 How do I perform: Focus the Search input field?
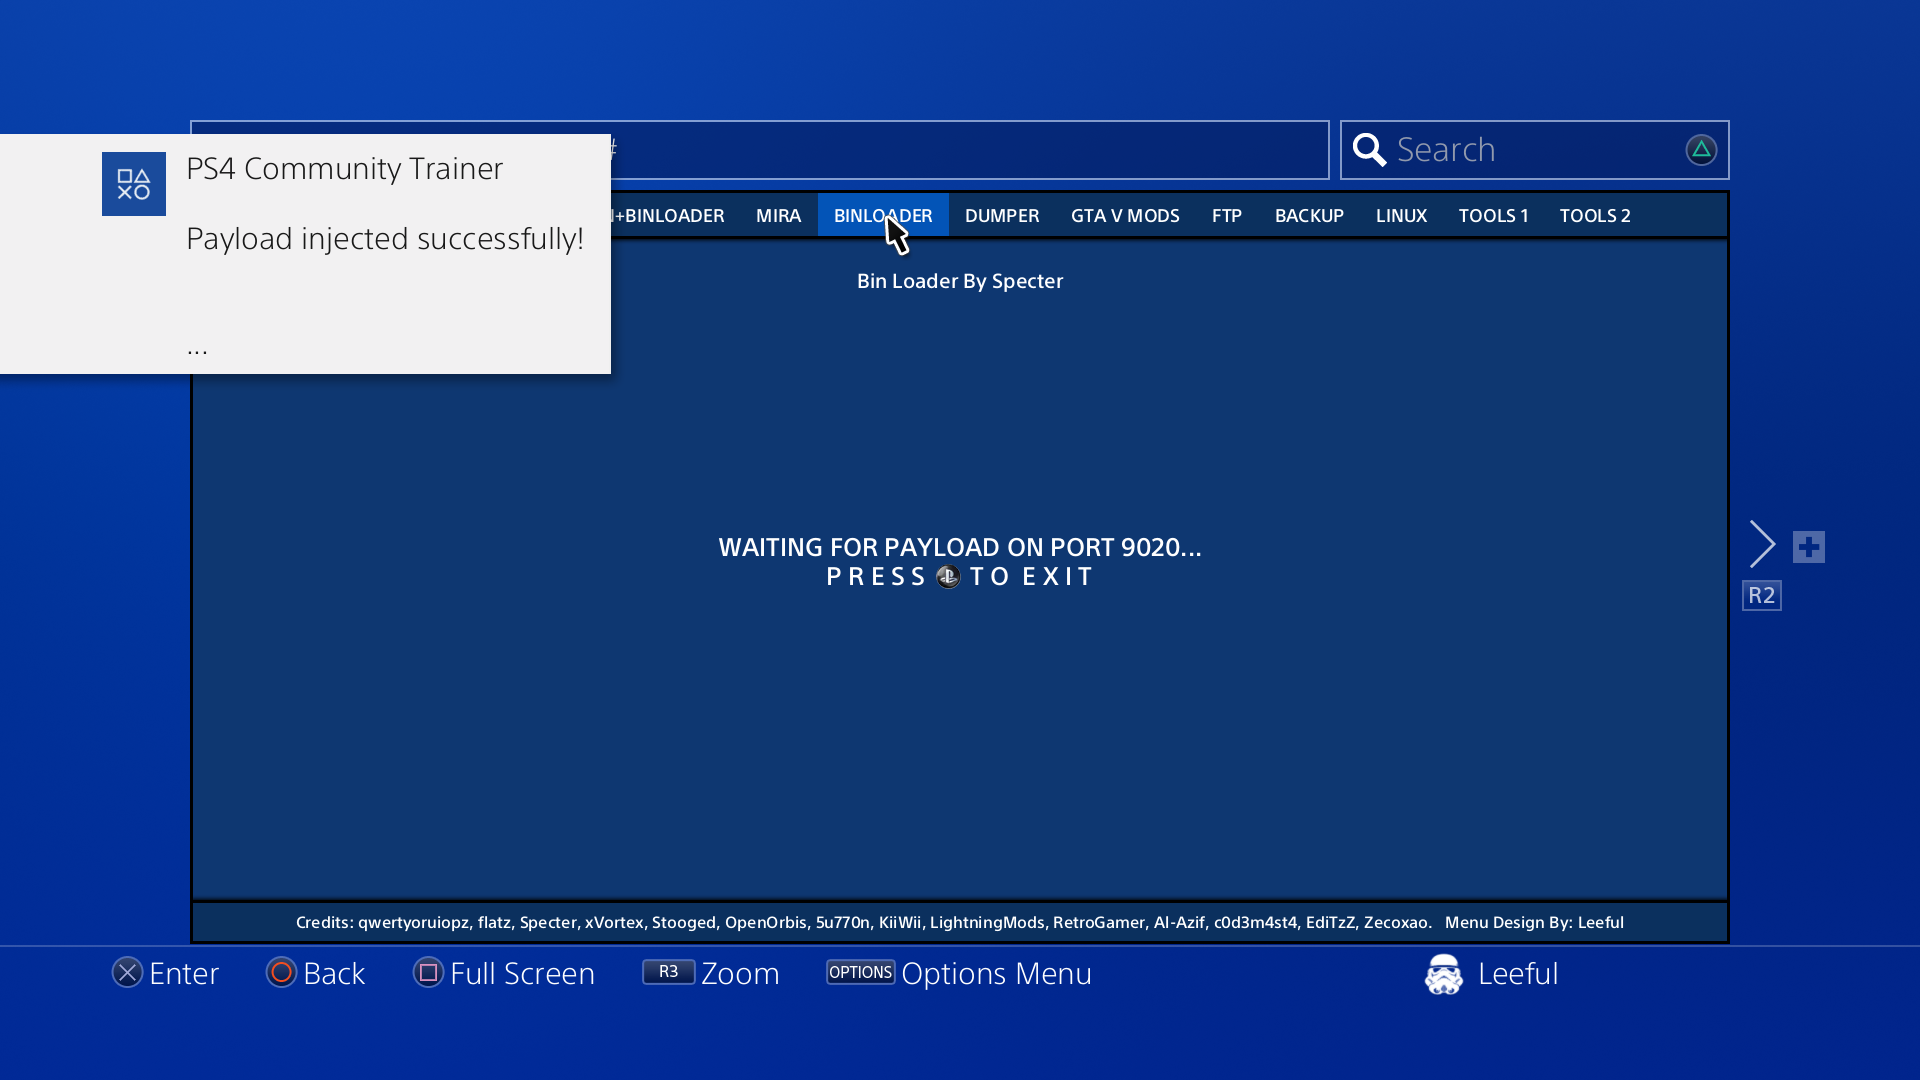pos(1535,150)
